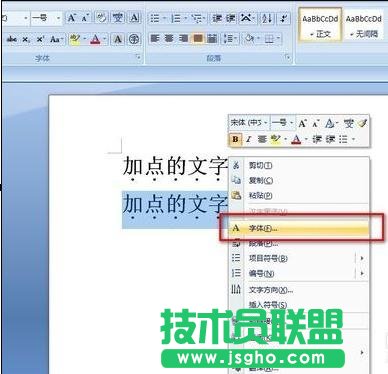Open the Line Spacing dropdown
This screenshot has height=374, width=388.
pos(231,39)
